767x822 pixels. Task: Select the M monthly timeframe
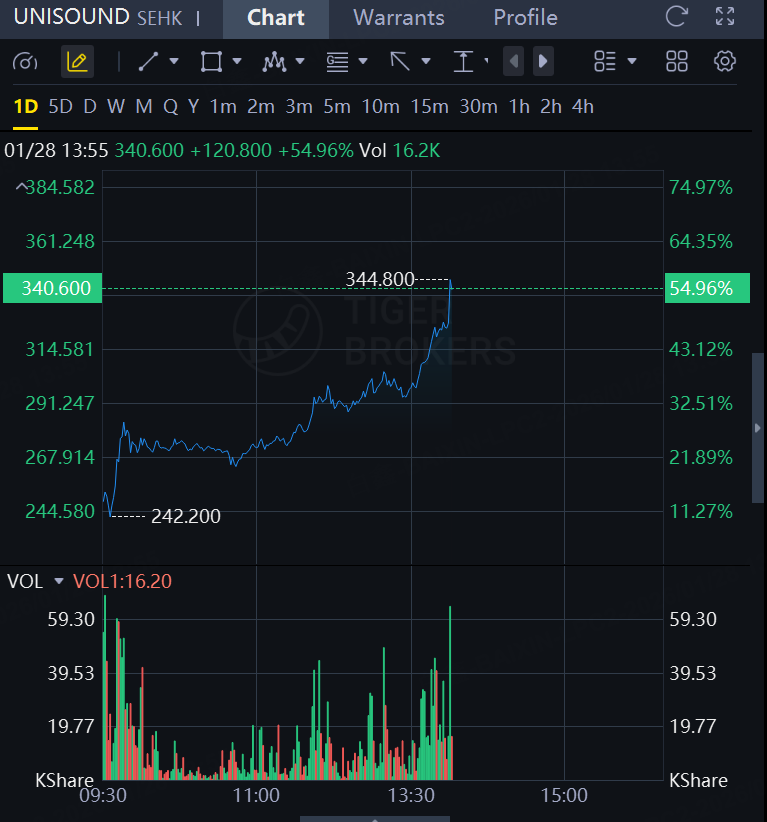144,107
